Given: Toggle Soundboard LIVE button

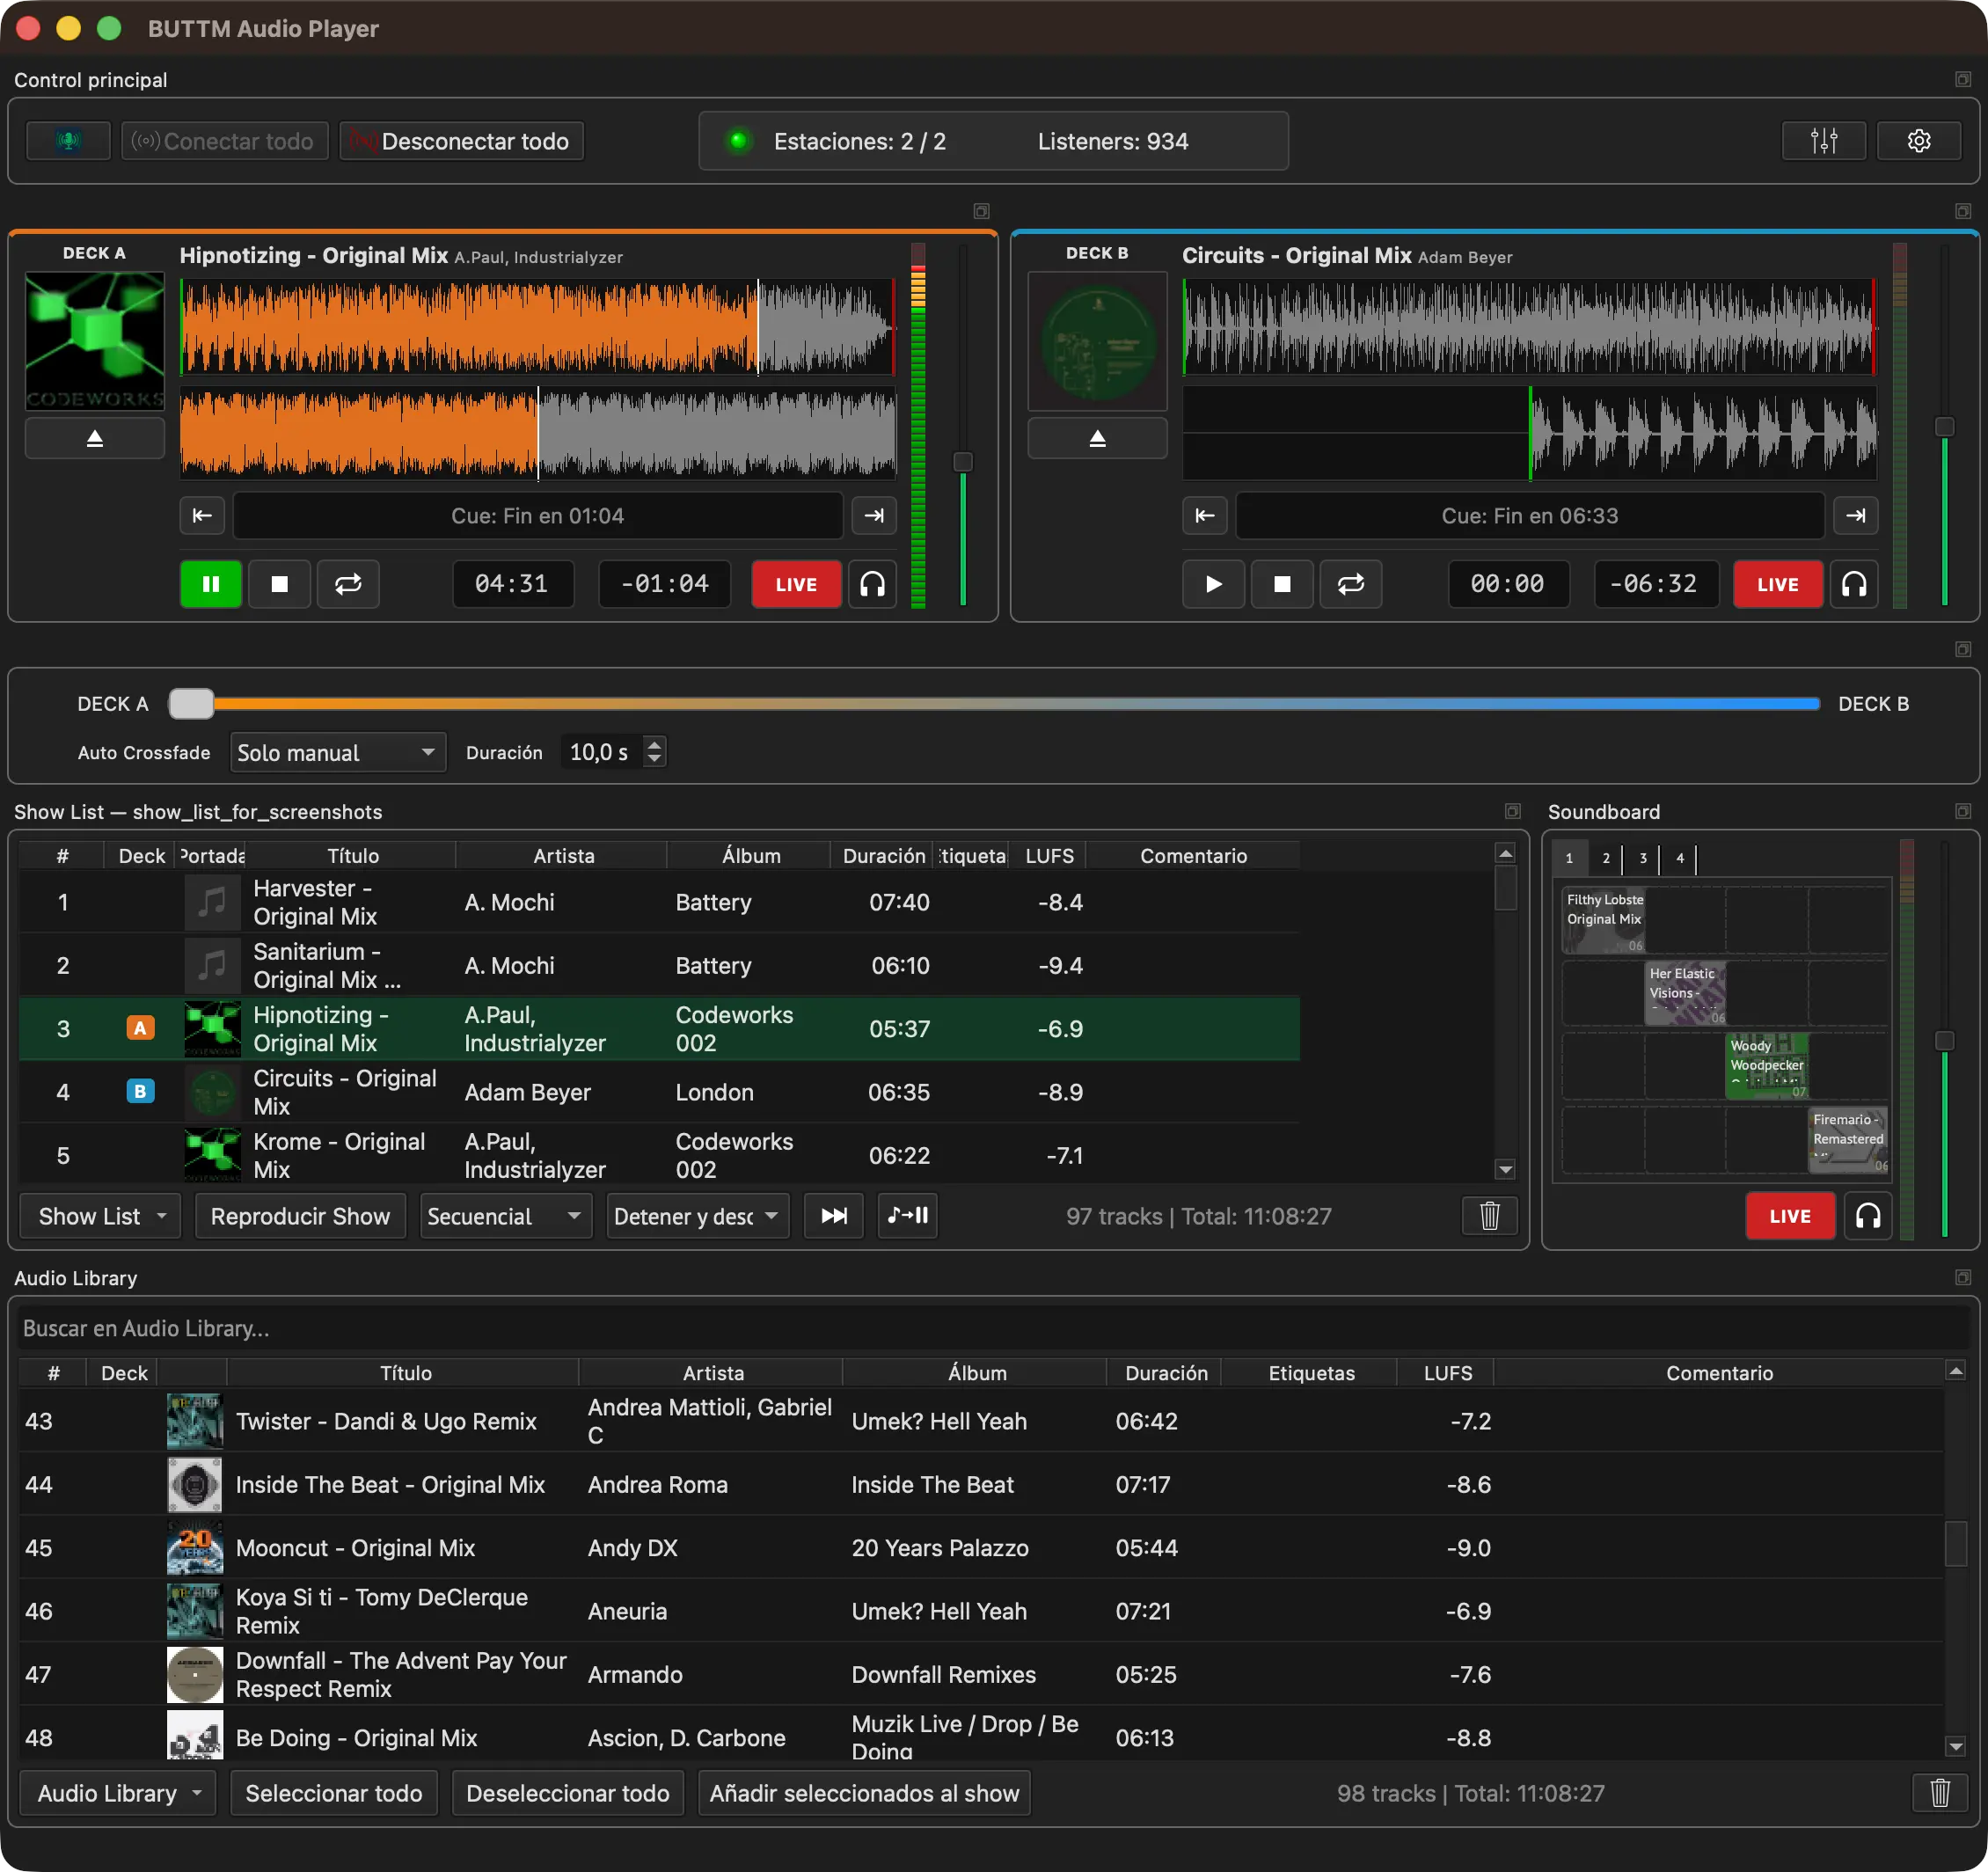Looking at the screenshot, I should pos(1790,1216).
